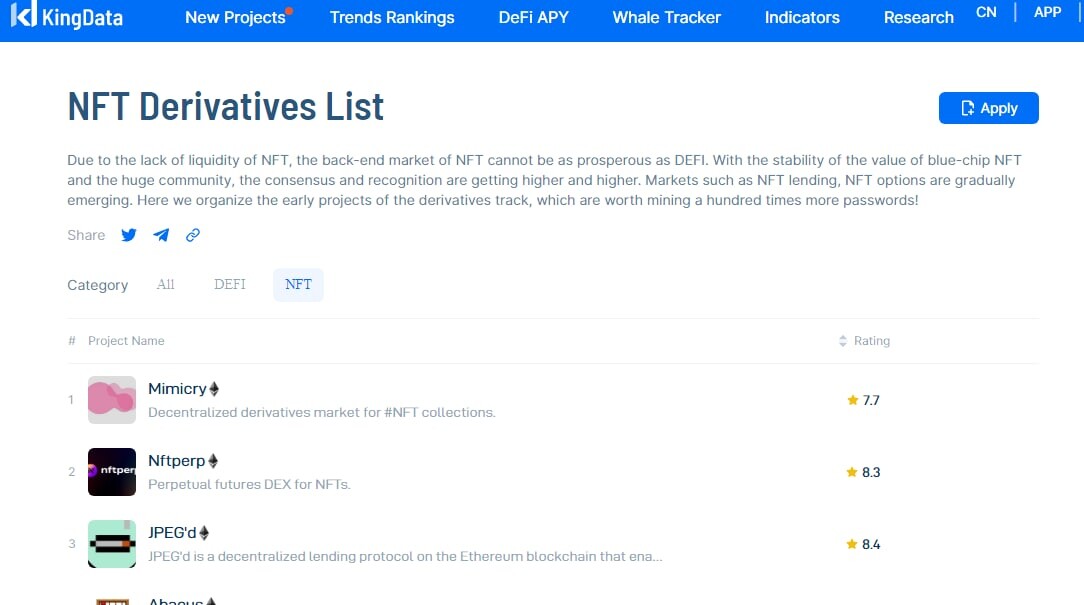Click the Nftperp project logo
The width and height of the screenshot is (1084, 605).
[112, 472]
